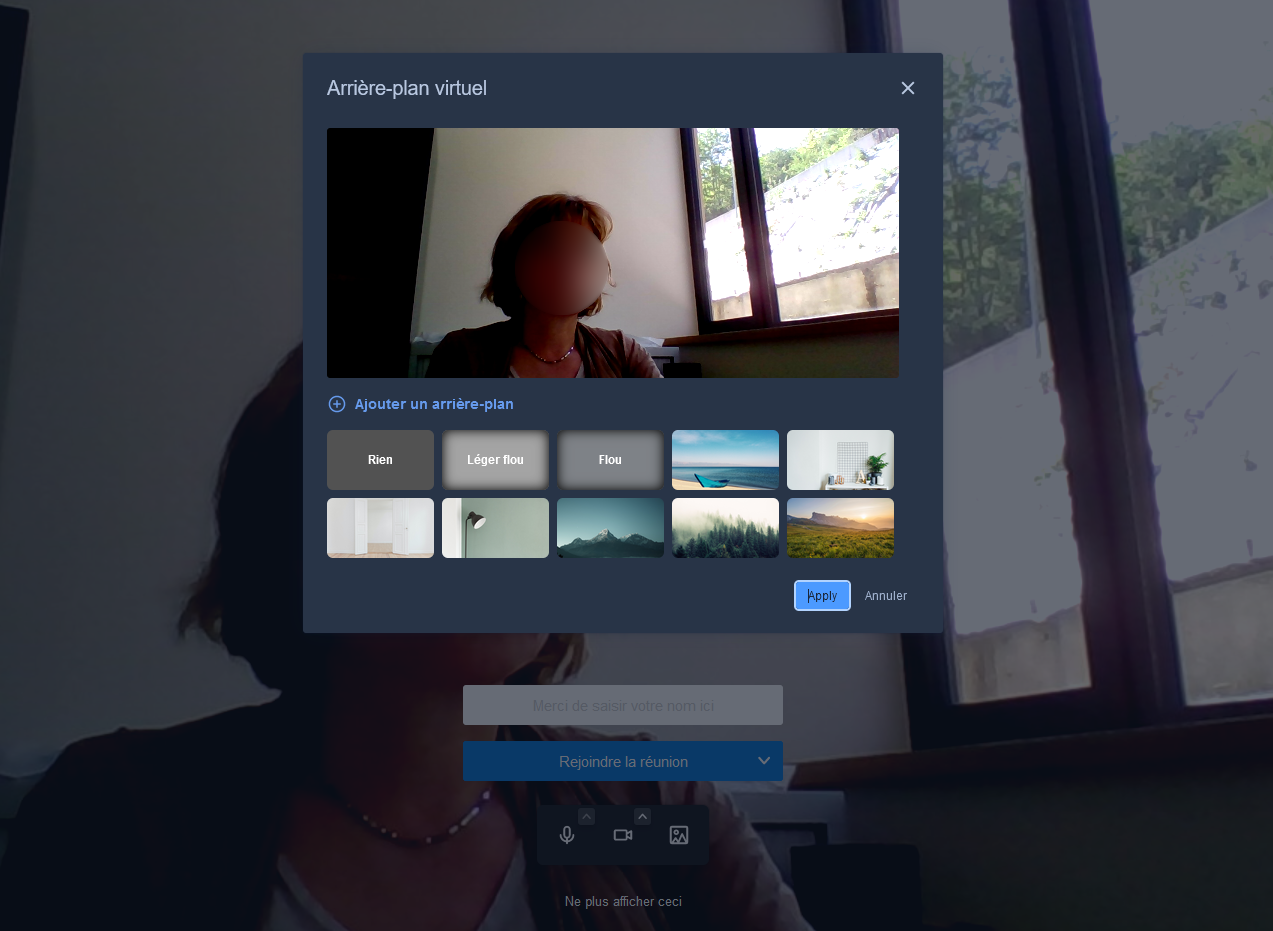Click the Annuler button
1273x931 pixels.
[x=886, y=596]
